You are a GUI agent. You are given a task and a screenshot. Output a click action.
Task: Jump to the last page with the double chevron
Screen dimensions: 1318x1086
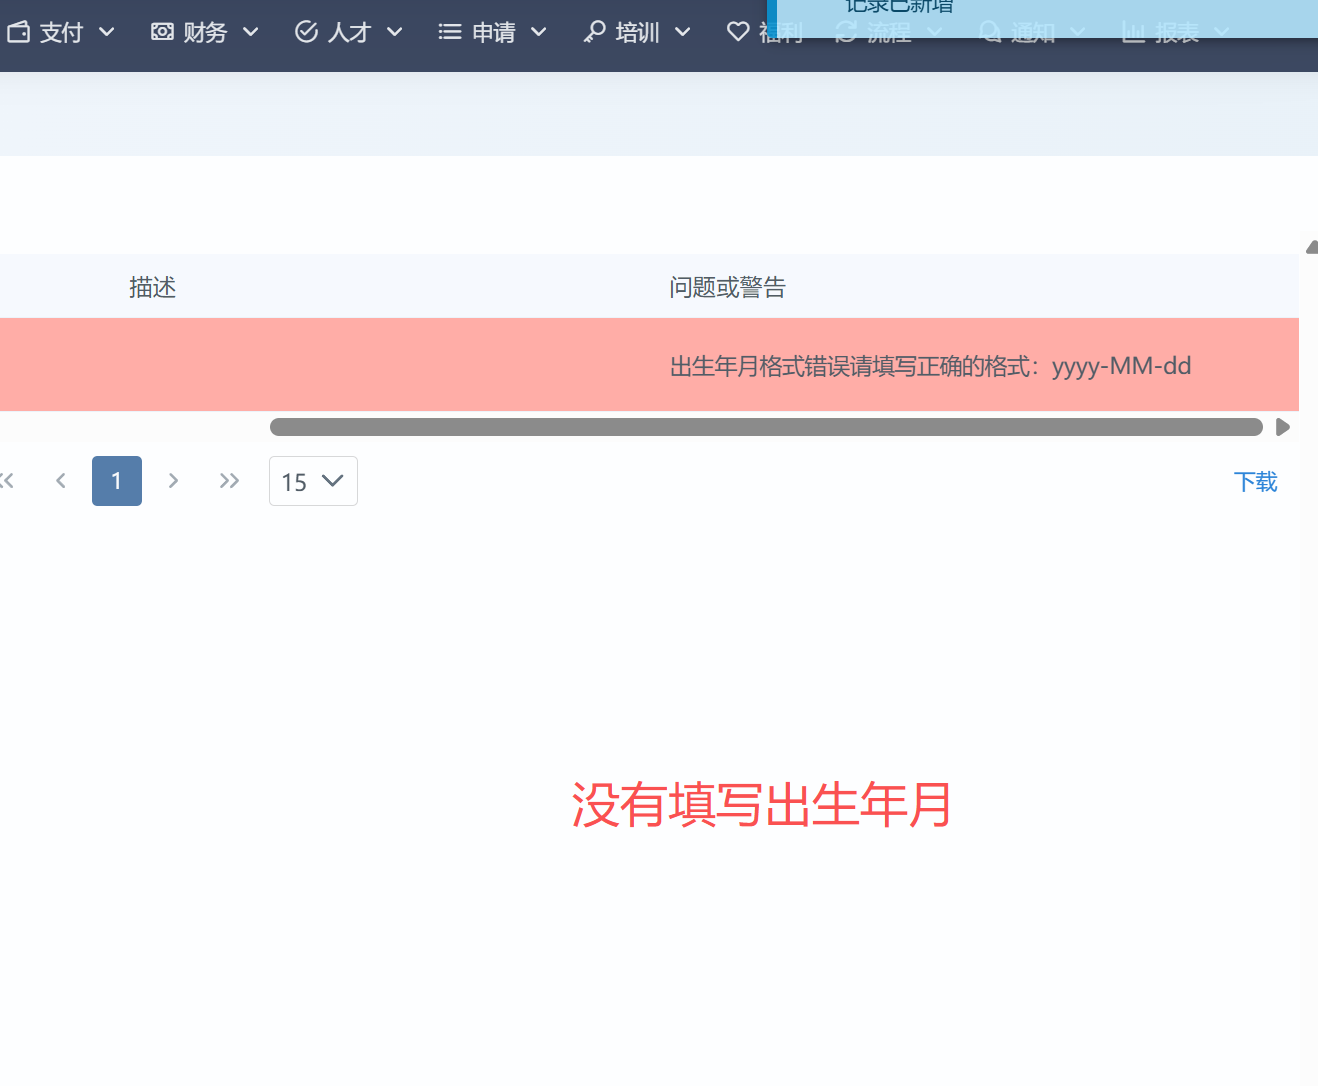[x=229, y=481]
